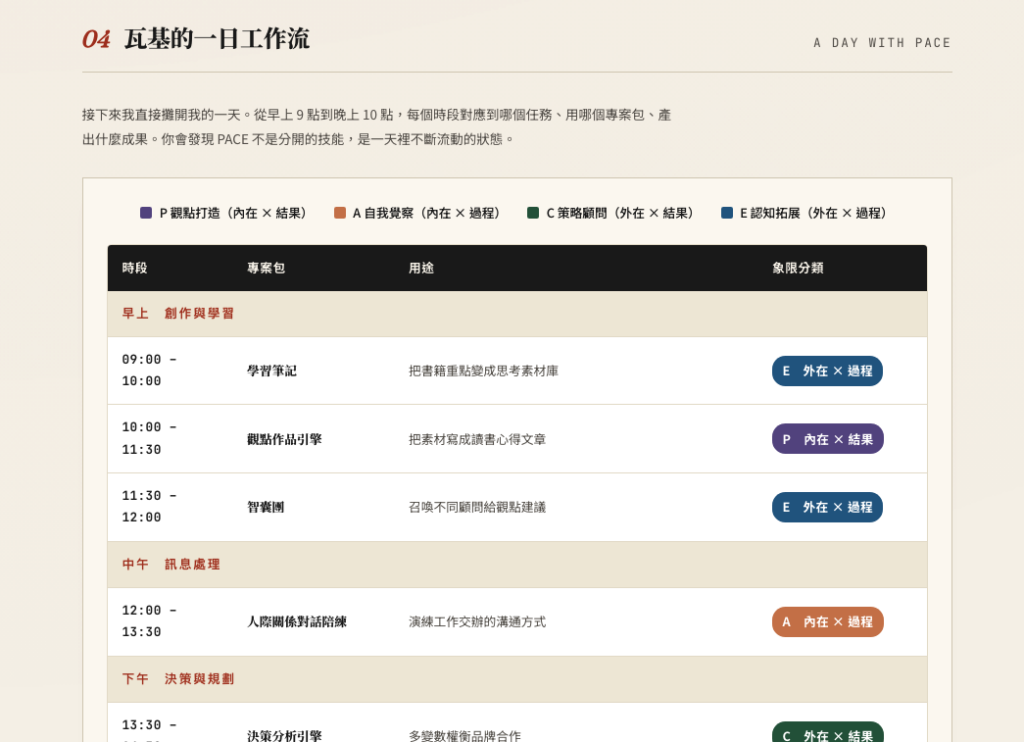Click the C 策略顧問（外在 × 結果）legend text

coord(620,213)
